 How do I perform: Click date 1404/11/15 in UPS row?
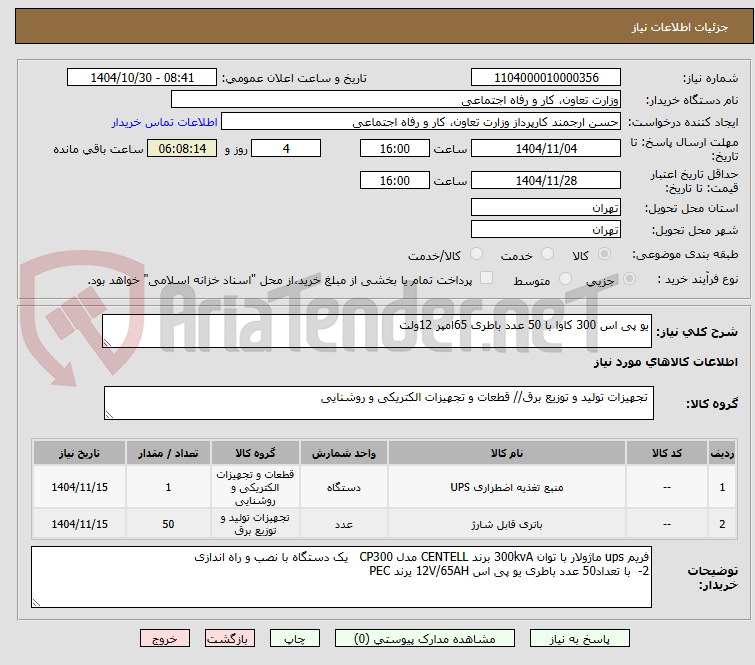79,487
